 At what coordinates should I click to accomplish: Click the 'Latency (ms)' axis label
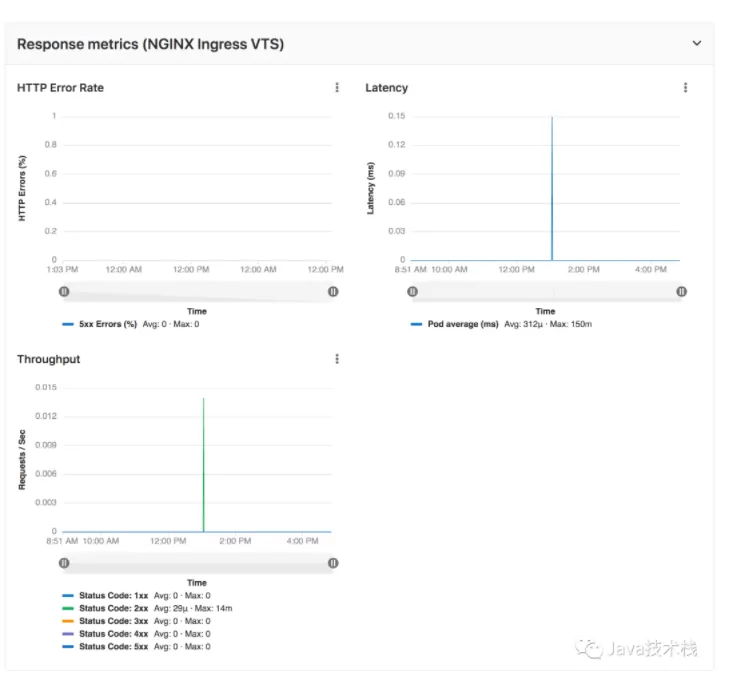point(371,188)
